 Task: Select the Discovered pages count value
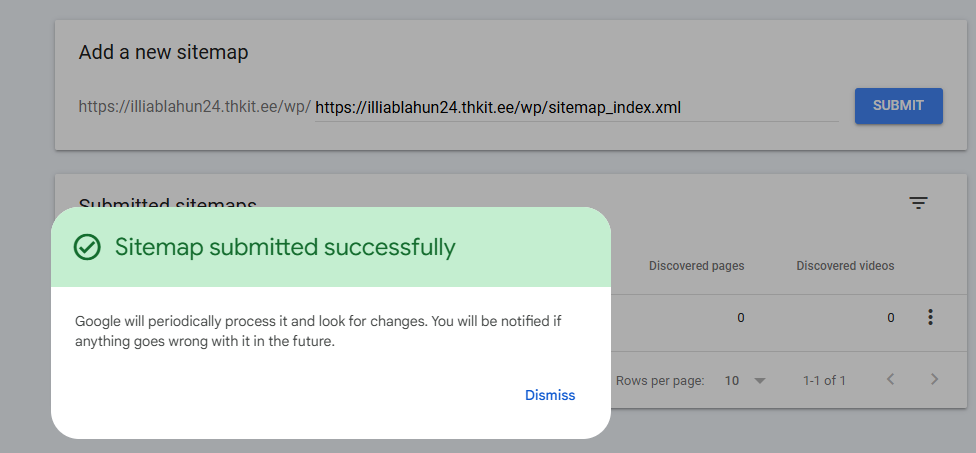pos(741,318)
